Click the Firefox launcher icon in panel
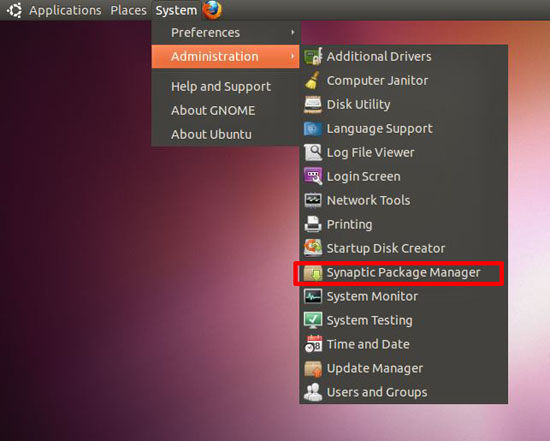The image size is (550, 441). pos(212,9)
